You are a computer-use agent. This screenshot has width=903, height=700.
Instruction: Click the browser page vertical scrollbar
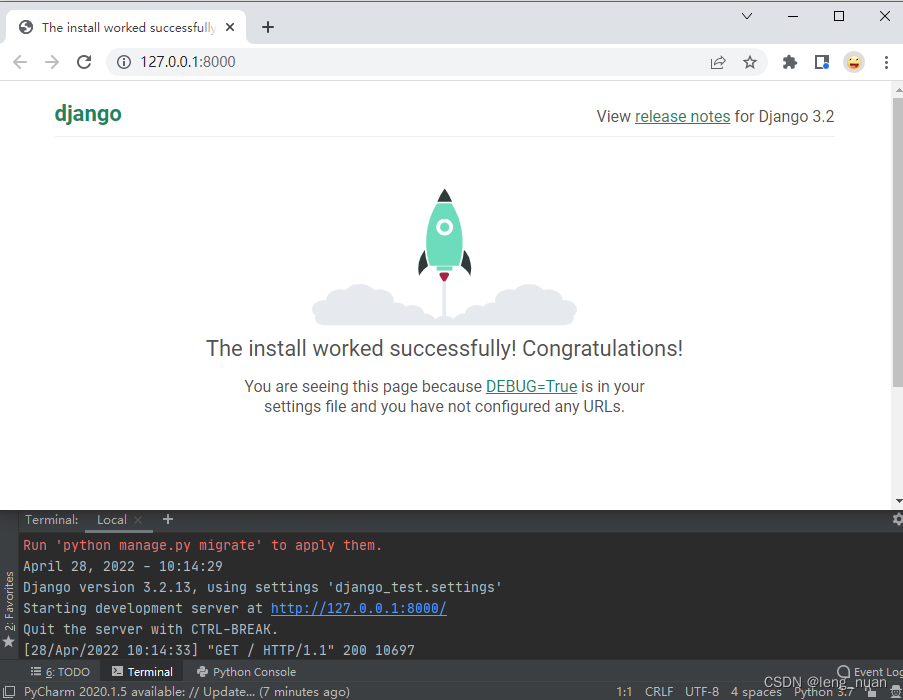pyautogui.click(x=898, y=242)
